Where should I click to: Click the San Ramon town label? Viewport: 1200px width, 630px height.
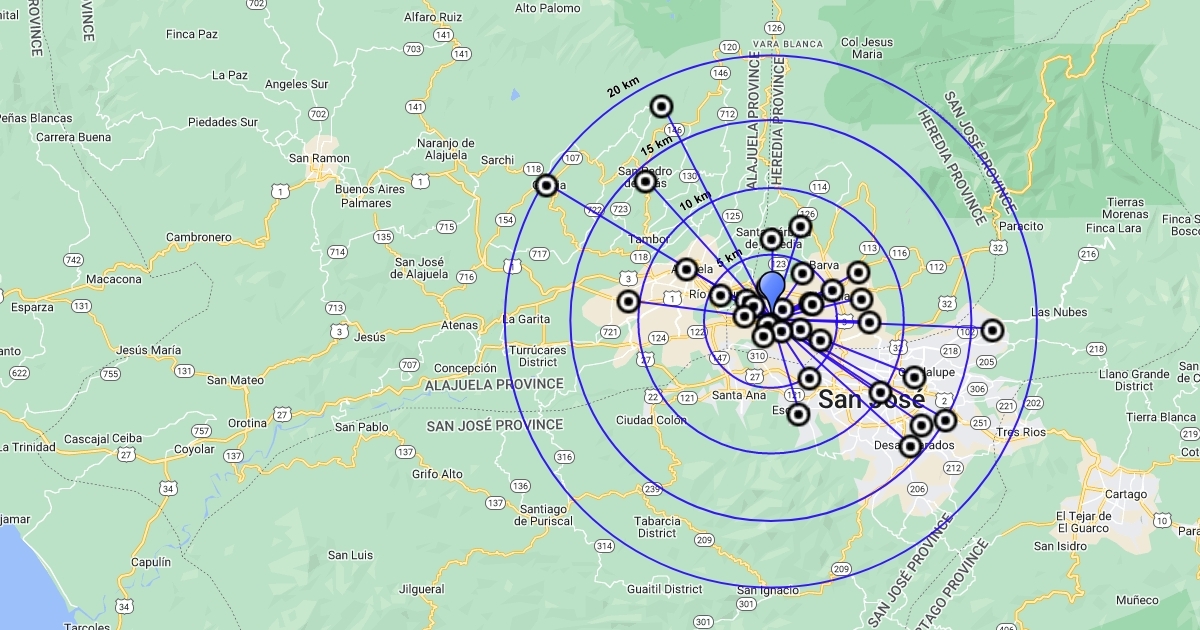318,158
